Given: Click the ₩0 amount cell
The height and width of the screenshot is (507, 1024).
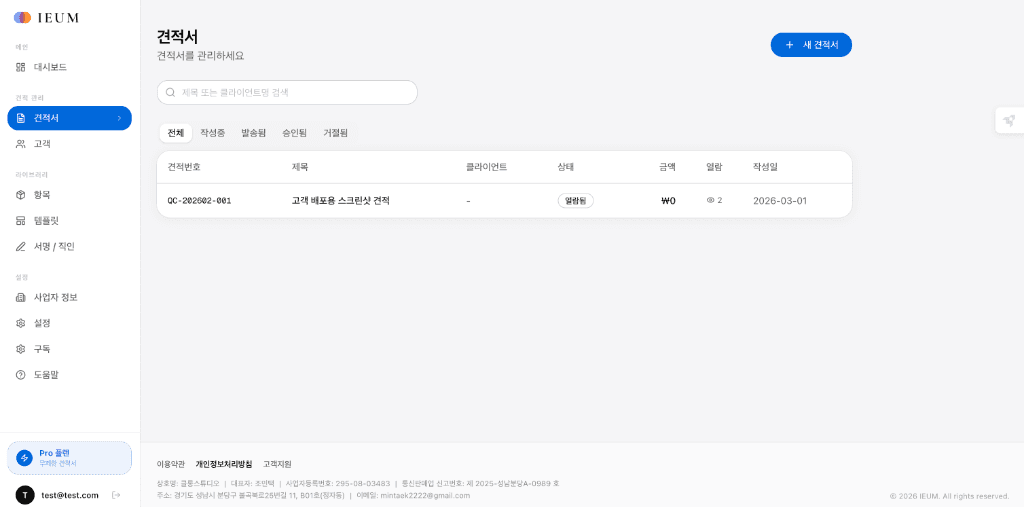Looking at the screenshot, I should [669, 201].
